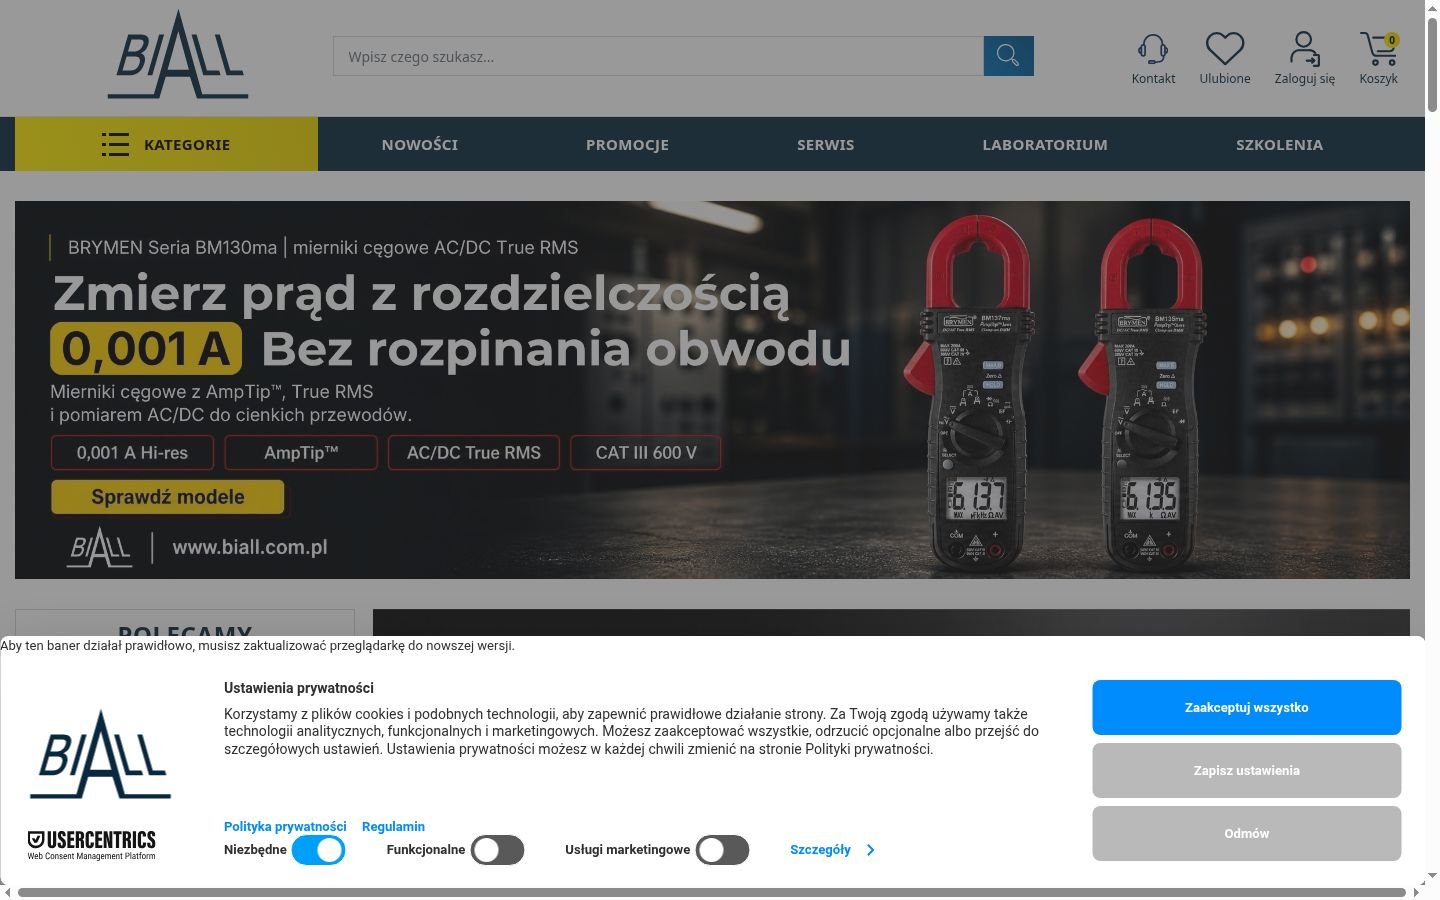
Task: Click the Zapisz ustawienia button
Action: [1246, 770]
